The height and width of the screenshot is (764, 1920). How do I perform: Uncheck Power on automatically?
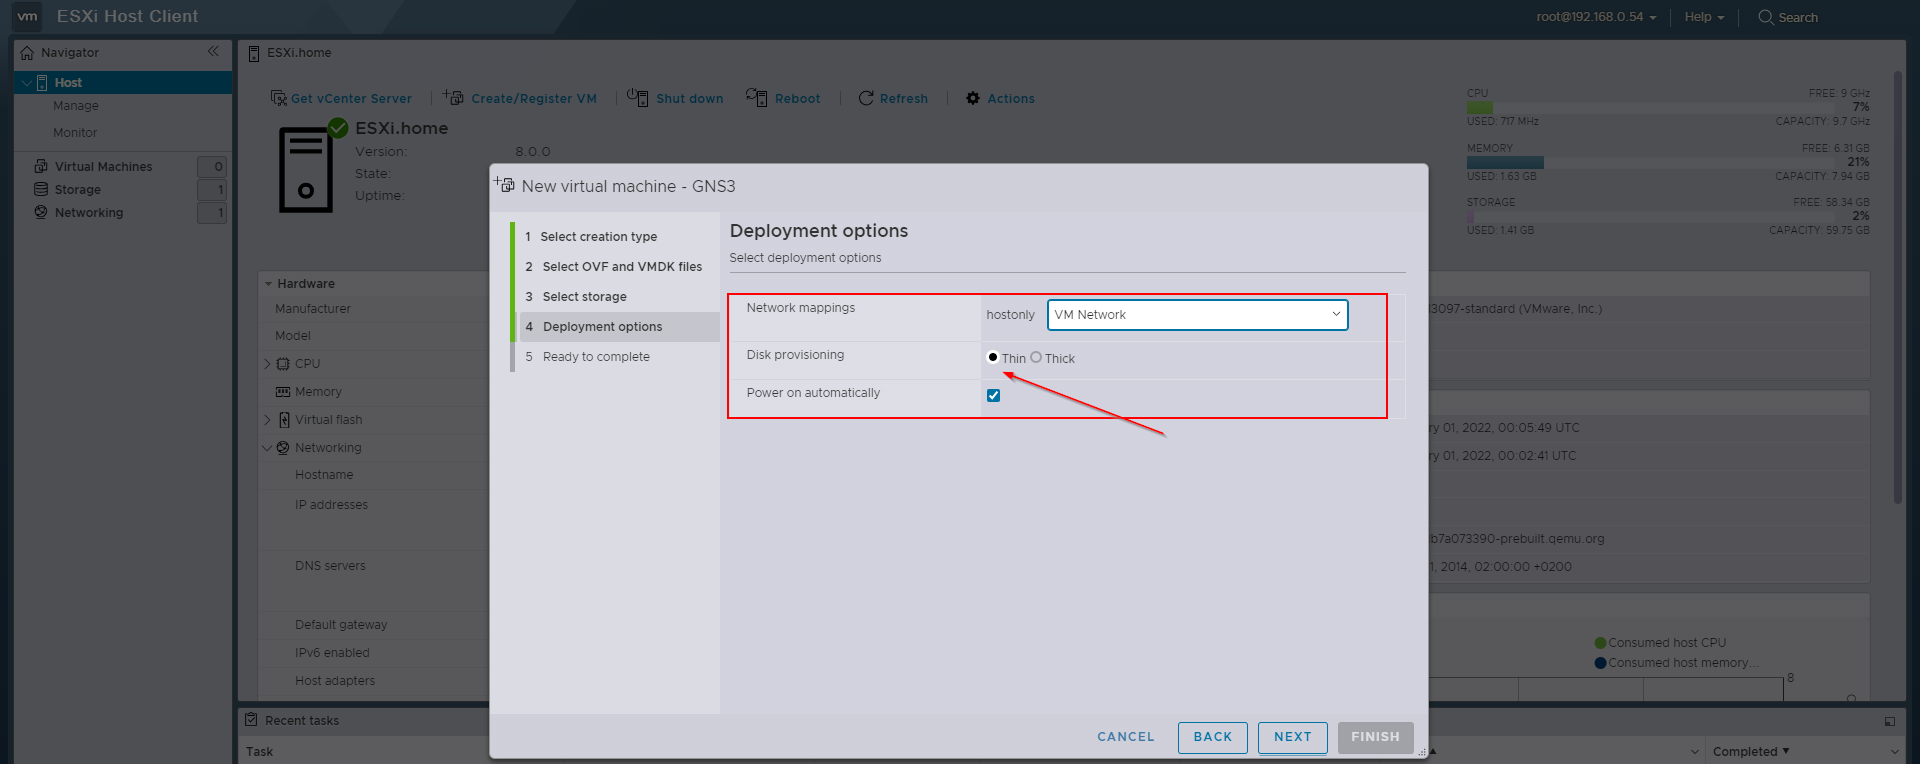pyautogui.click(x=993, y=395)
